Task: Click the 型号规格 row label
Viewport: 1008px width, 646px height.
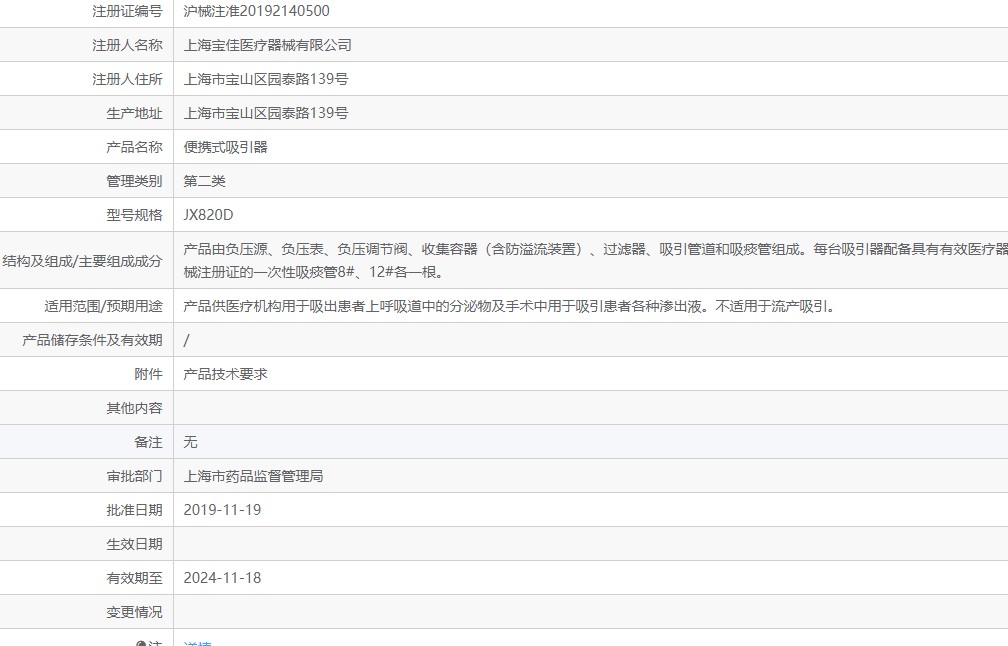Action: 134,215
